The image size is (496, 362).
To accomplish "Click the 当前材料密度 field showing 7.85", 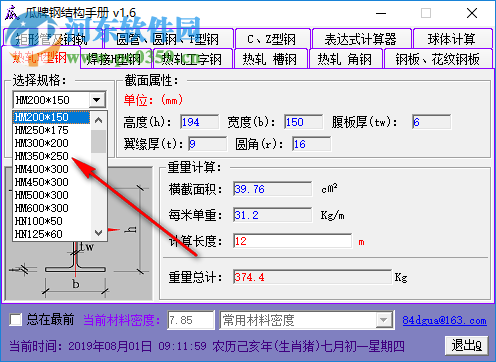I will click(x=191, y=320).
